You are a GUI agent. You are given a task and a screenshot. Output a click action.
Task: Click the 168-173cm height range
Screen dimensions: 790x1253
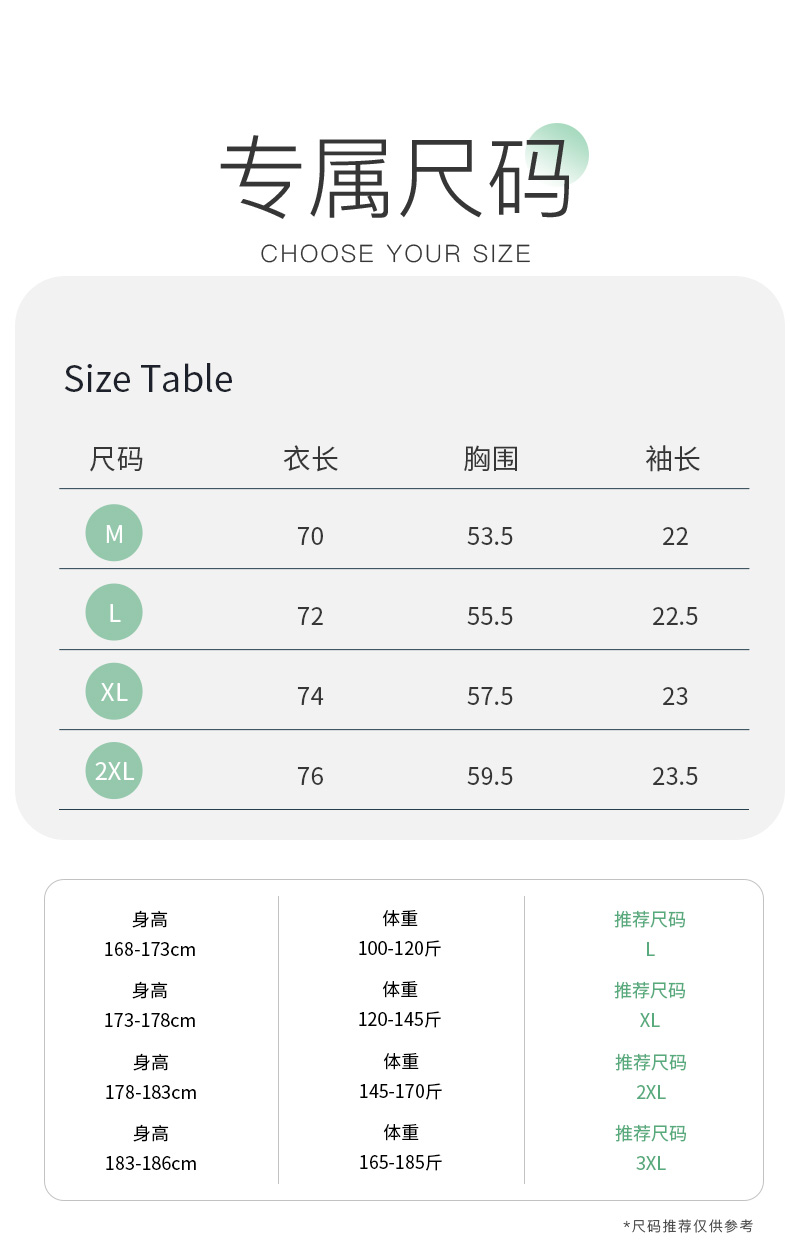150,949
